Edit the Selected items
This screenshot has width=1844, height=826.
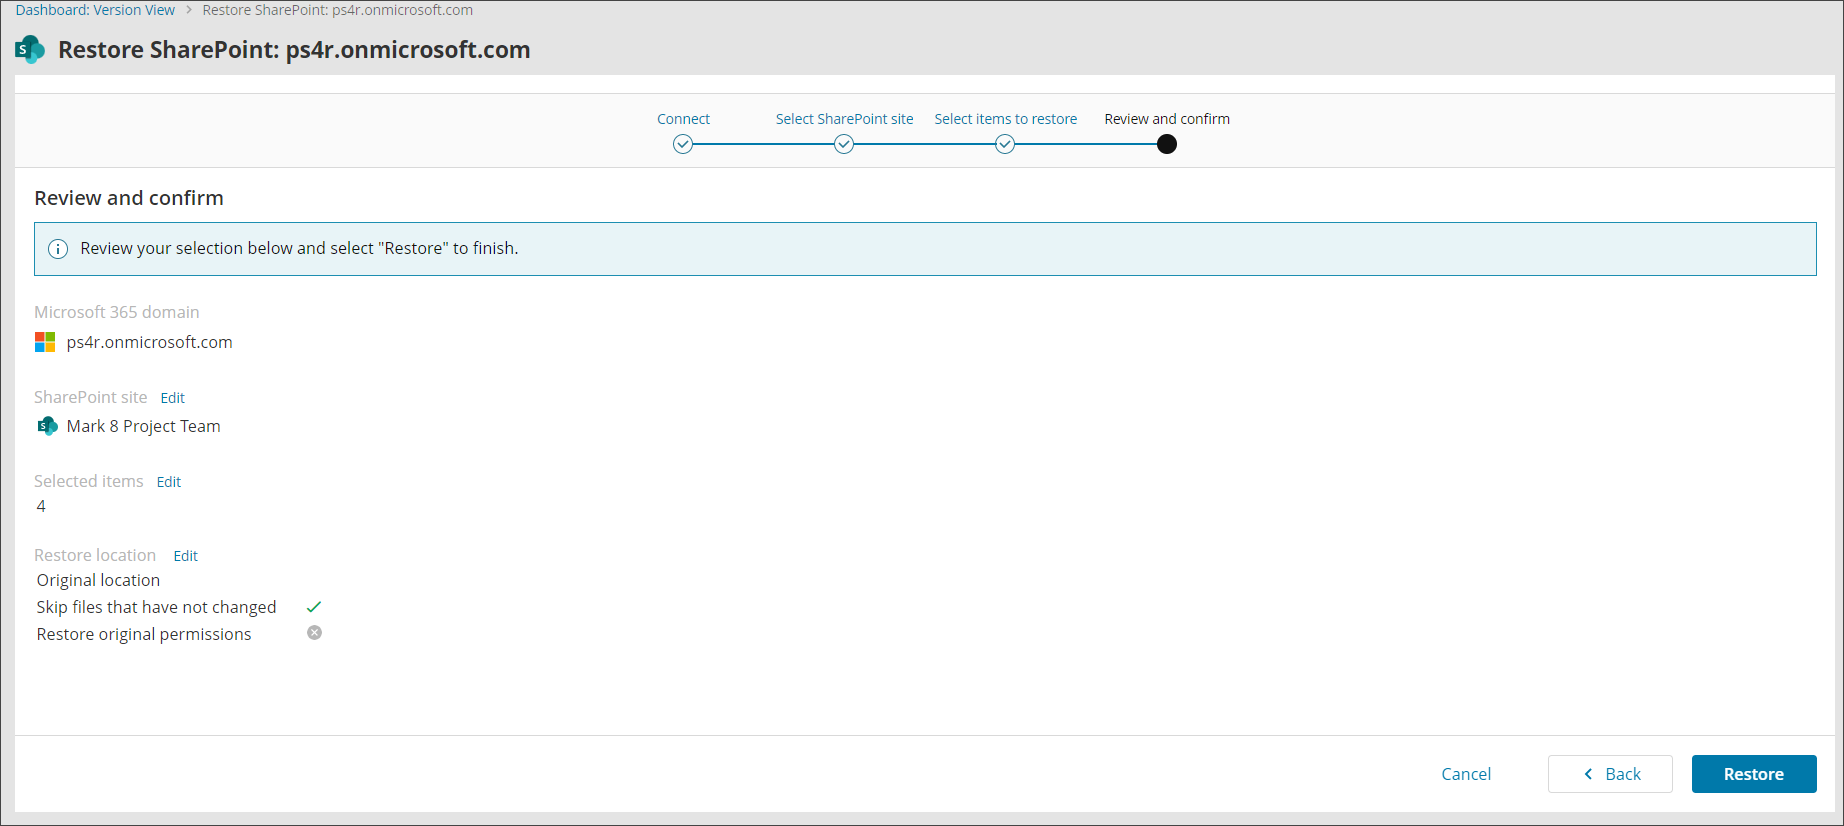coord(168,482)
